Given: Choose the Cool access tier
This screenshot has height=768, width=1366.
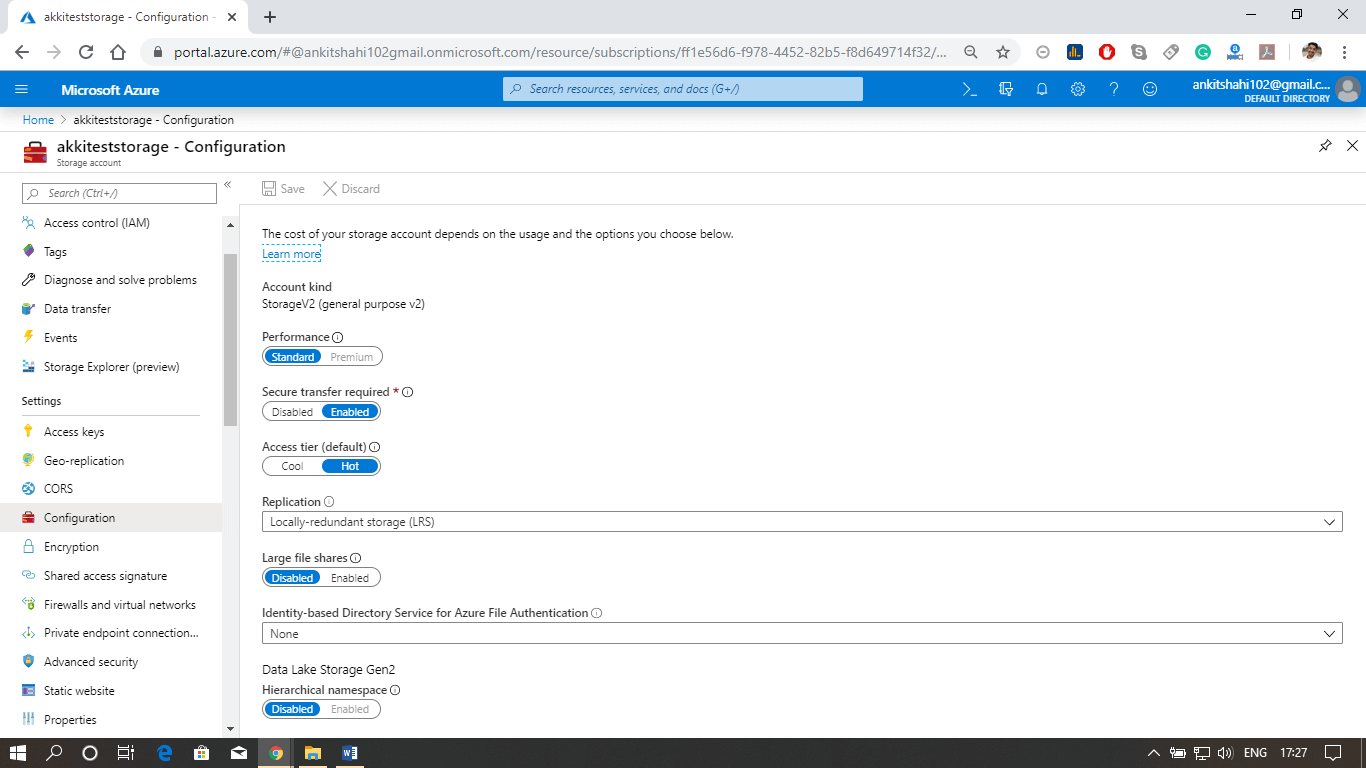Looking at the screenshot, I should [292, 466].
